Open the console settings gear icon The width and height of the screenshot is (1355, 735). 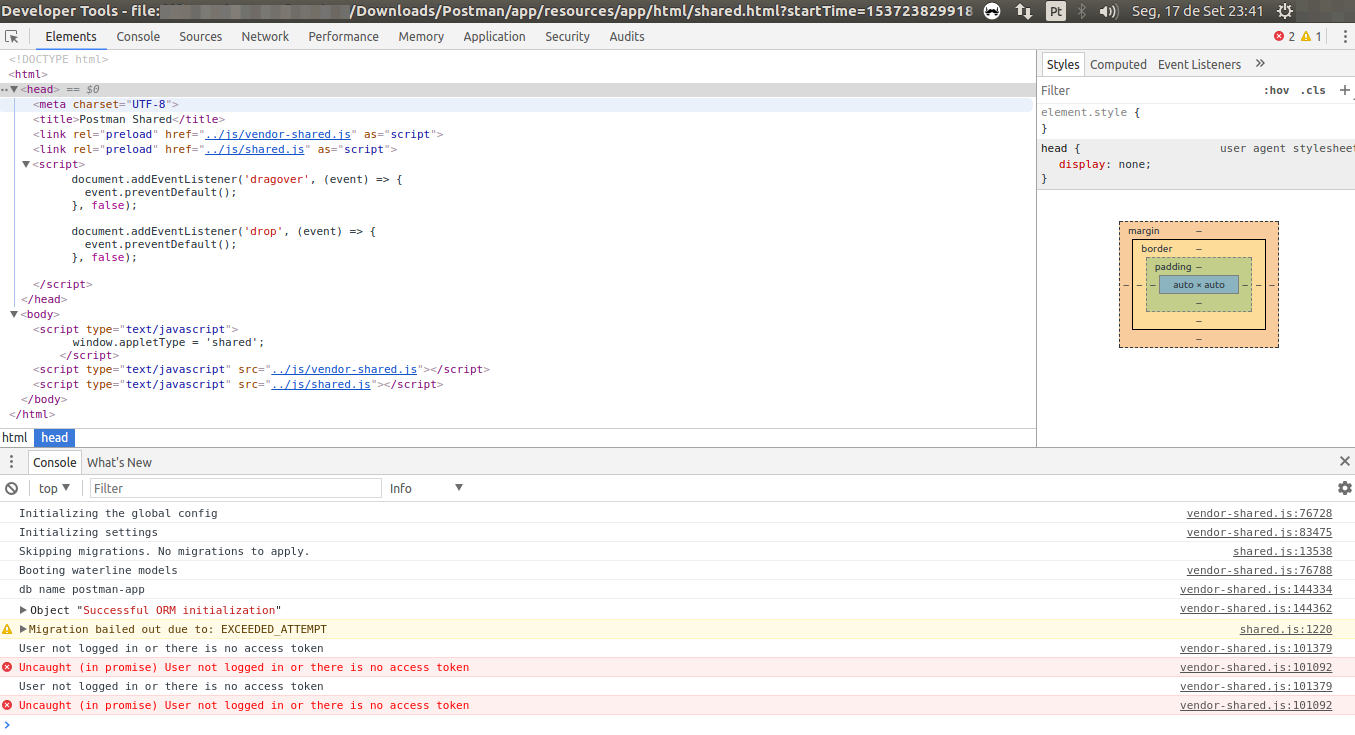[1344, 487]
